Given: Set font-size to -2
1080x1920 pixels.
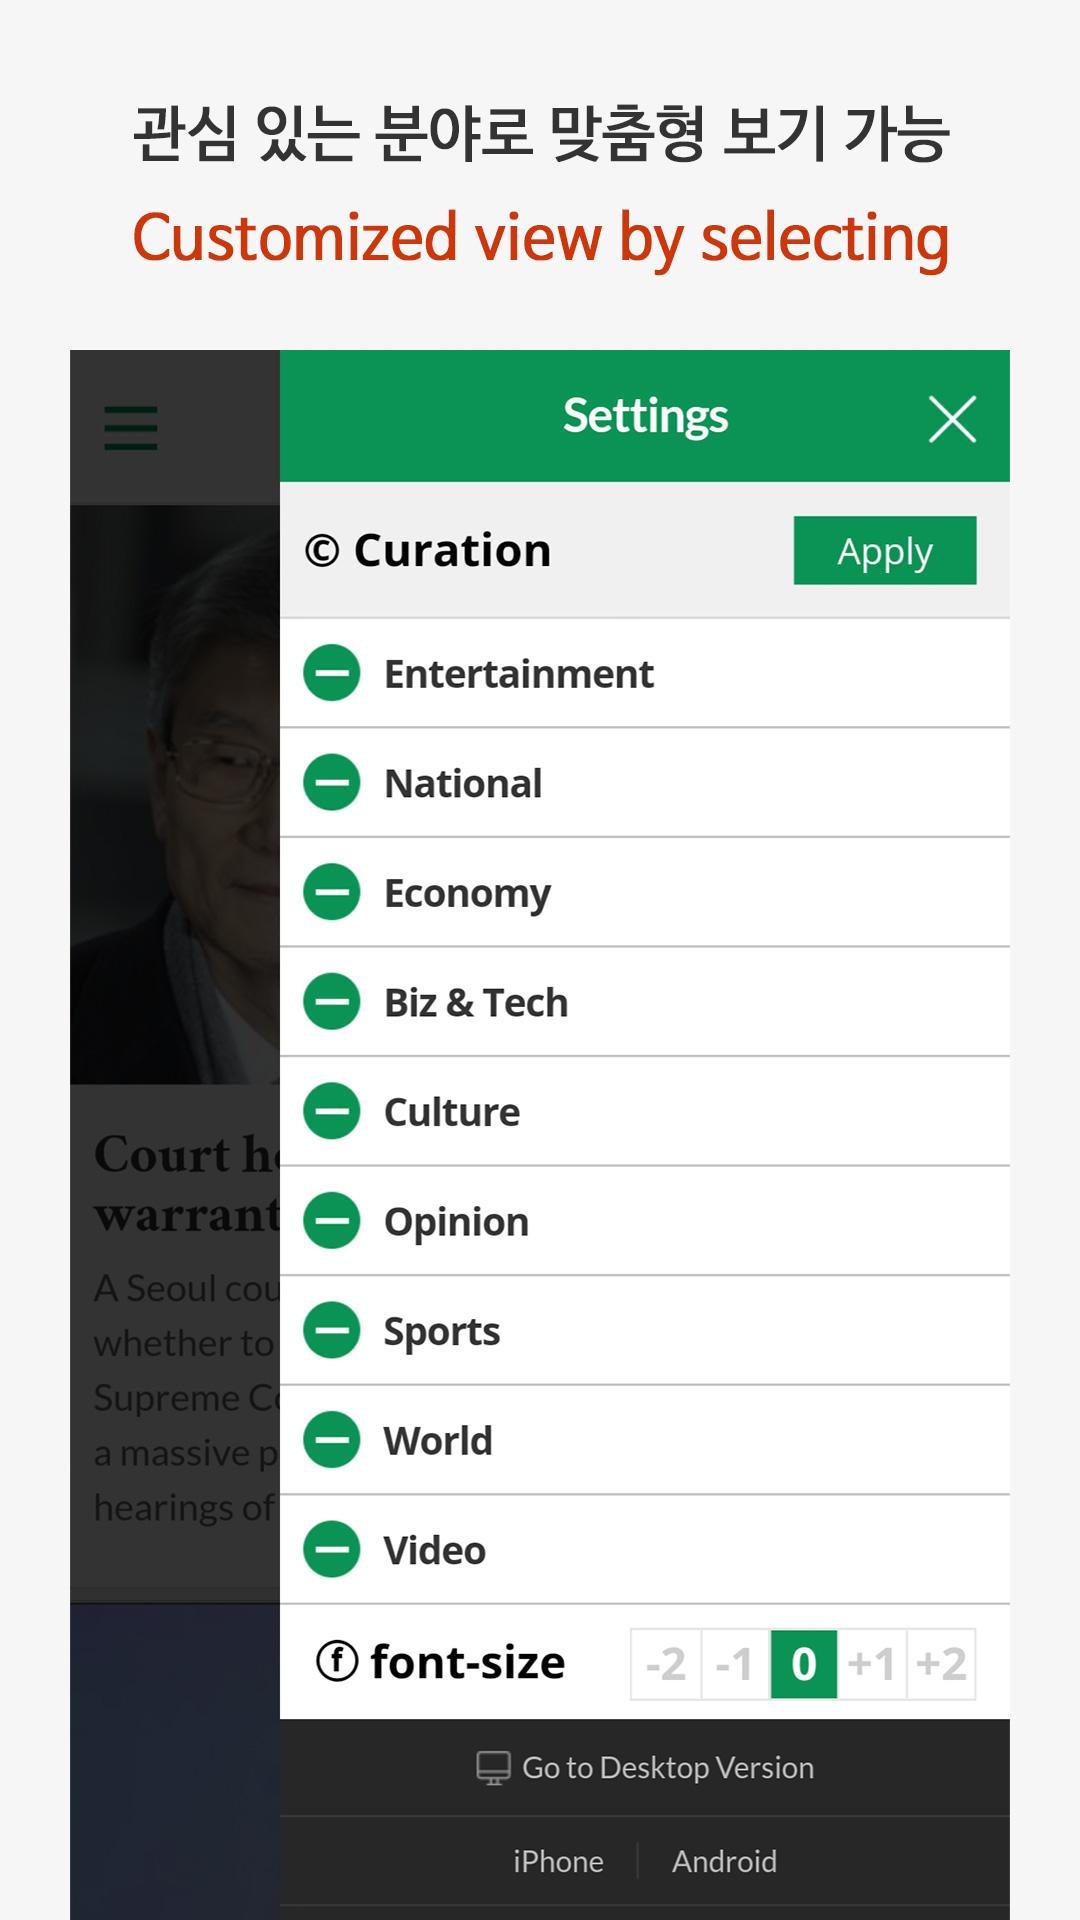Looking at the screenshot, I should (666, 1664).
